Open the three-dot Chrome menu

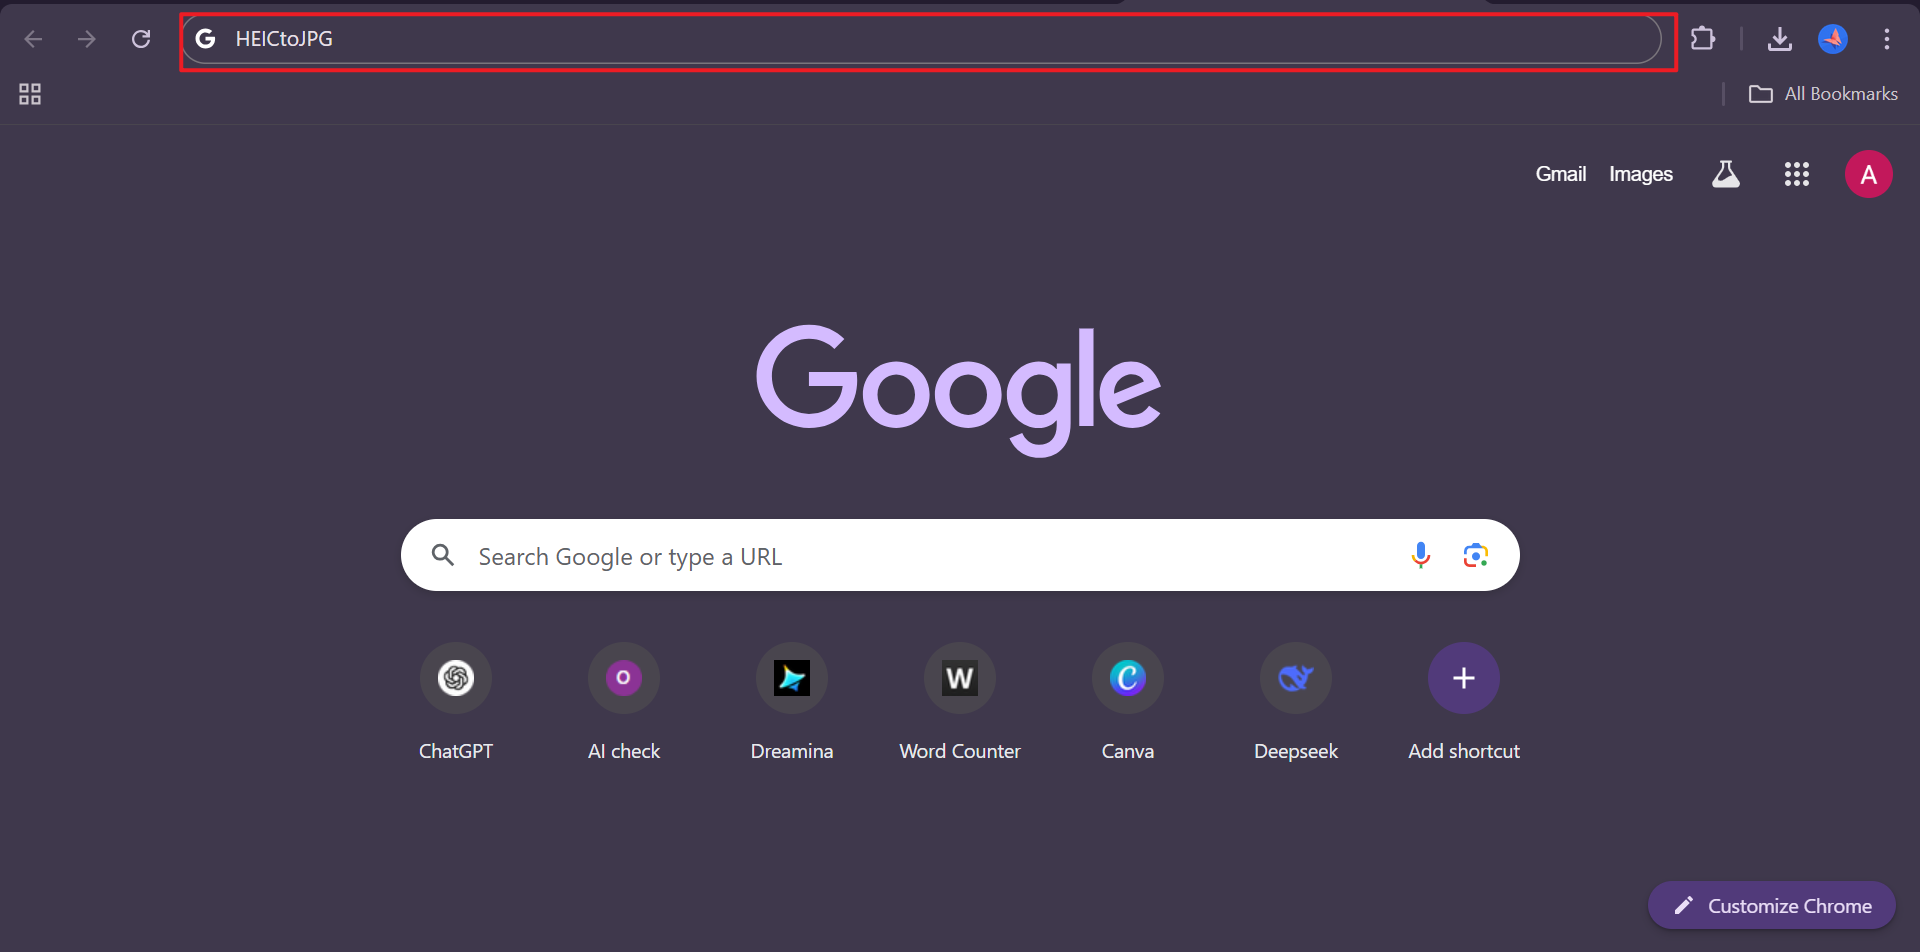[x=1887, y=39]
